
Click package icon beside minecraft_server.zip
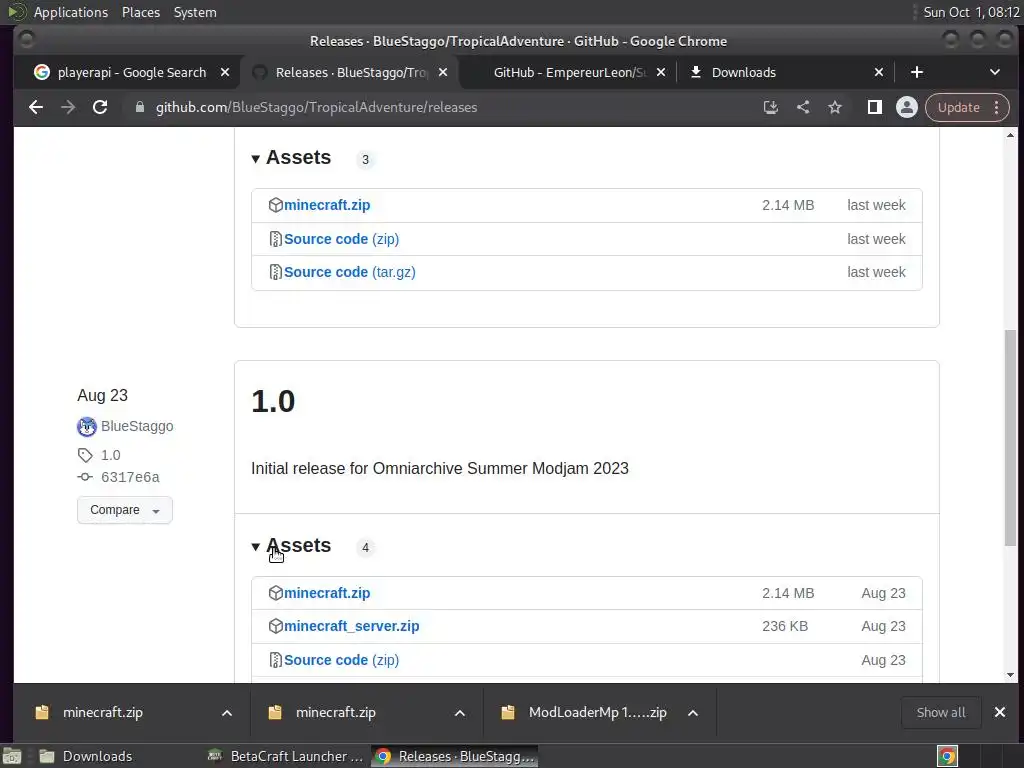[276, 626]
